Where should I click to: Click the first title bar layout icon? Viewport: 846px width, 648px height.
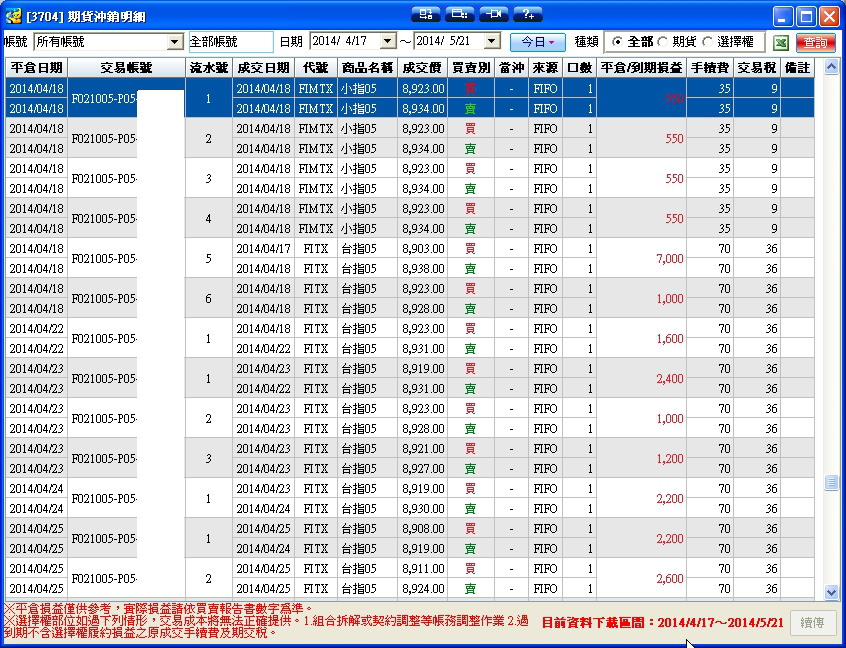426,15
